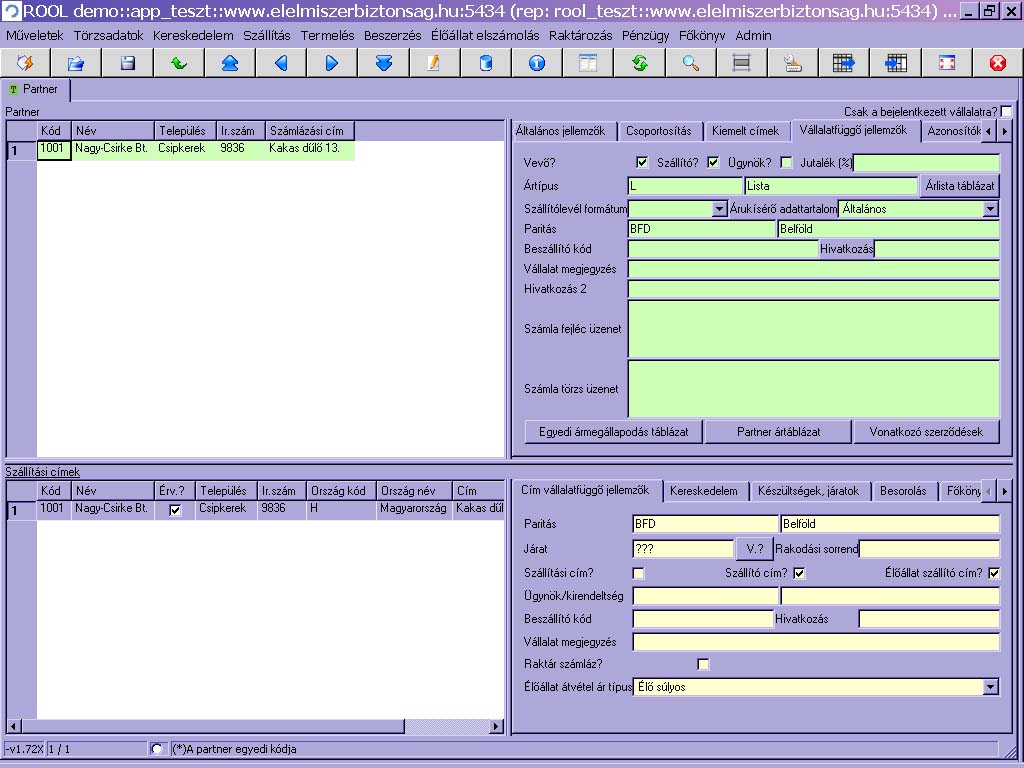
Task: Click the magnifier search toolbar icon
Action: click(x=691, y=63)
